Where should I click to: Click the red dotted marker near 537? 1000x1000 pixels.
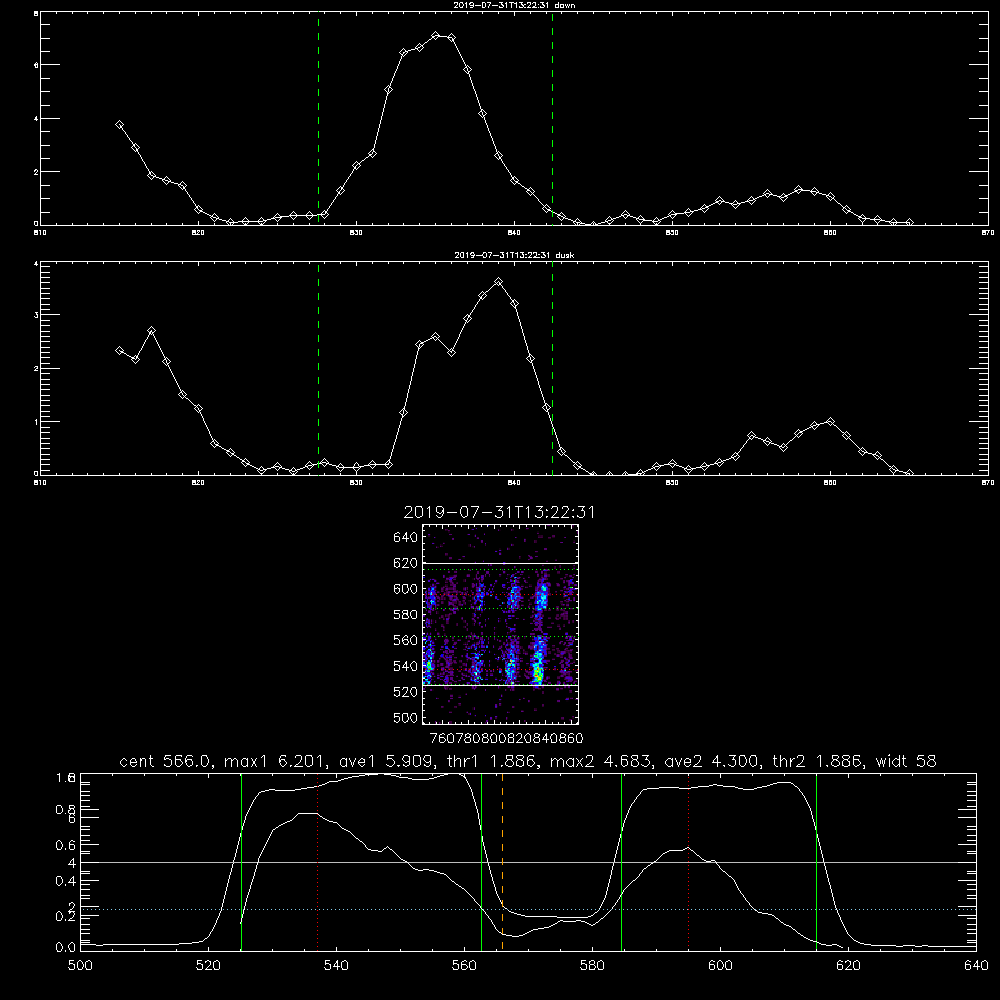318,861
